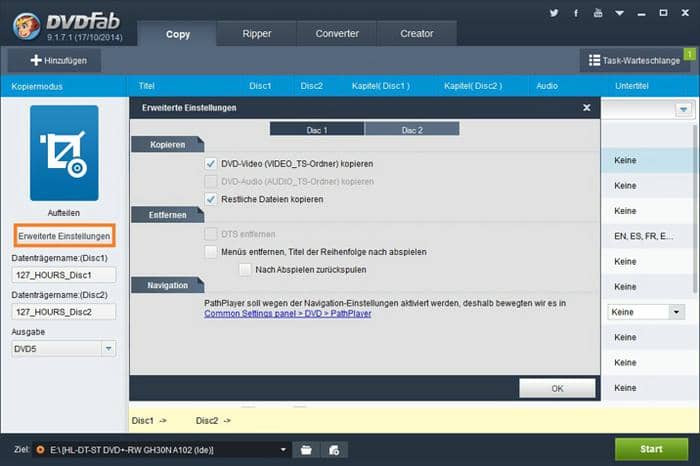Open DVDFab Facebook page icon

pyautogui.click(x=576, y=13)
